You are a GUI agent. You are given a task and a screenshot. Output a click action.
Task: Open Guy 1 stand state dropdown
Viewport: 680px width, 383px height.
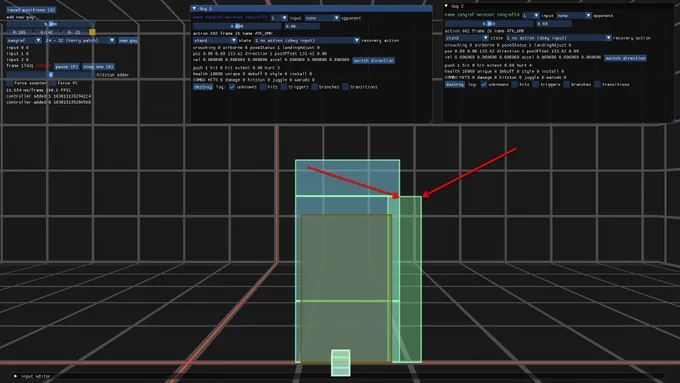pos(215,40)
